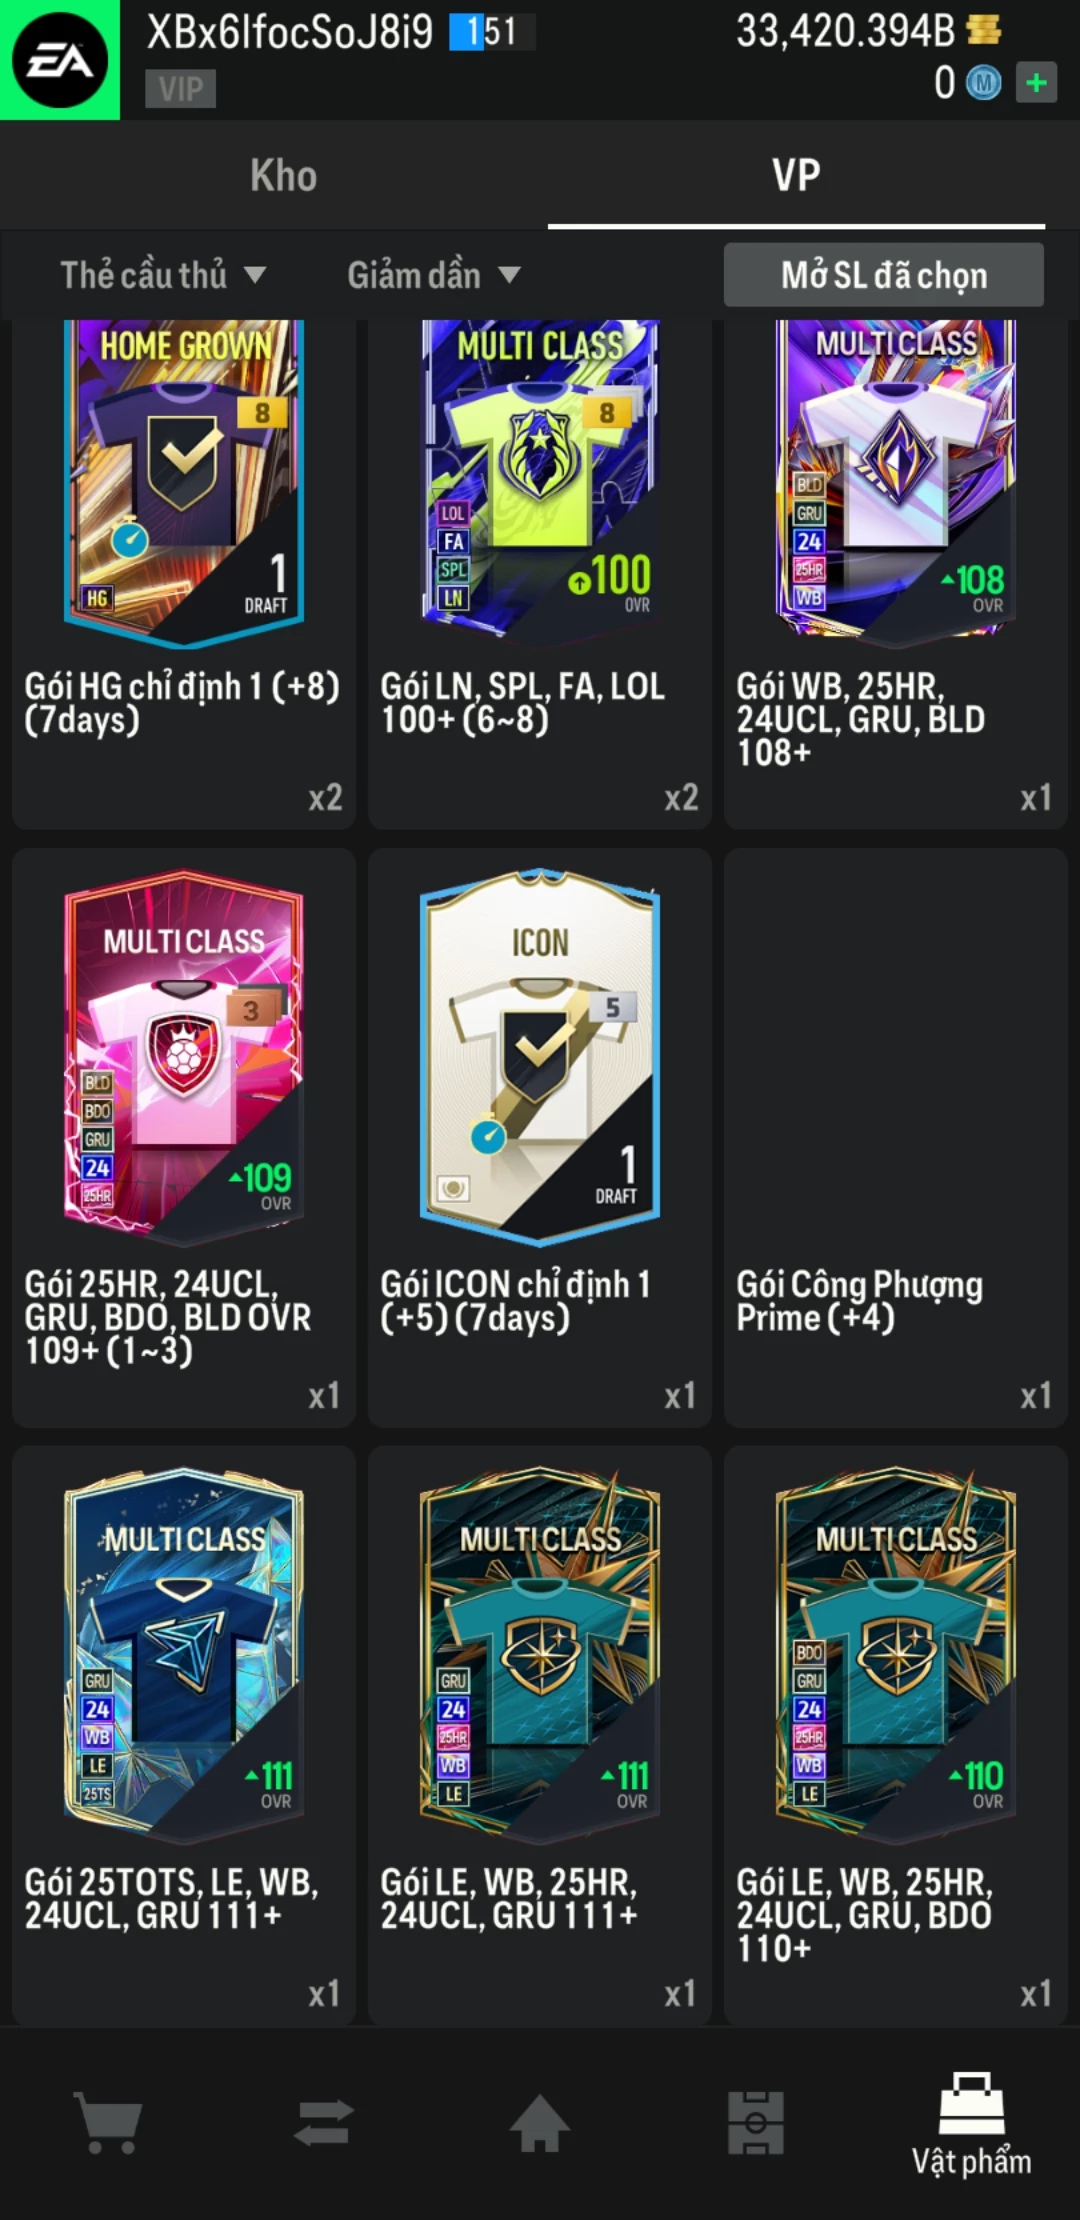Expand the Giảm dần sort dropdown
The height and width of the screenshot is (2220, 1080).
pos(434,275)
